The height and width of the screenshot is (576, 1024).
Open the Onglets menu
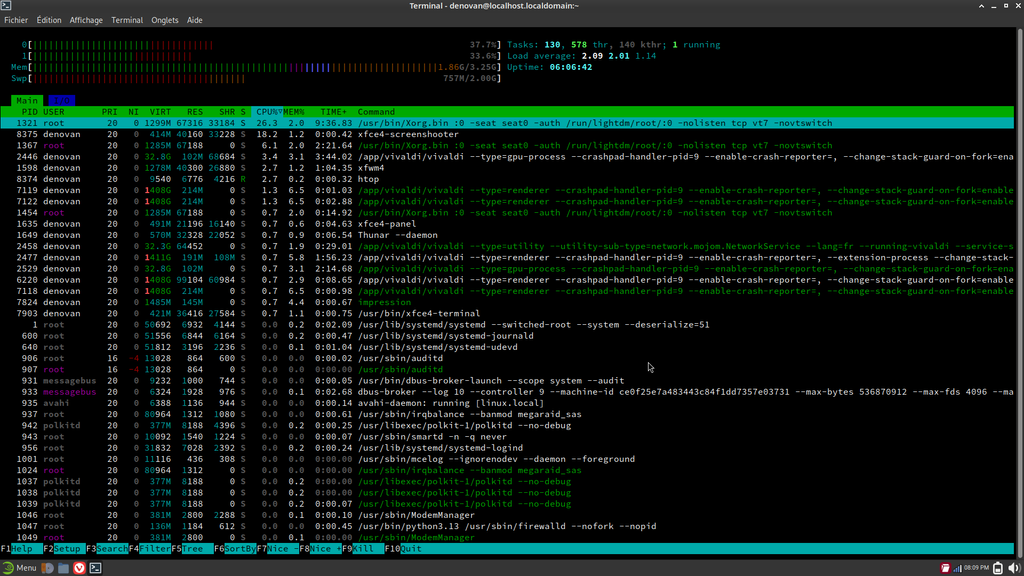coord(165,20)
